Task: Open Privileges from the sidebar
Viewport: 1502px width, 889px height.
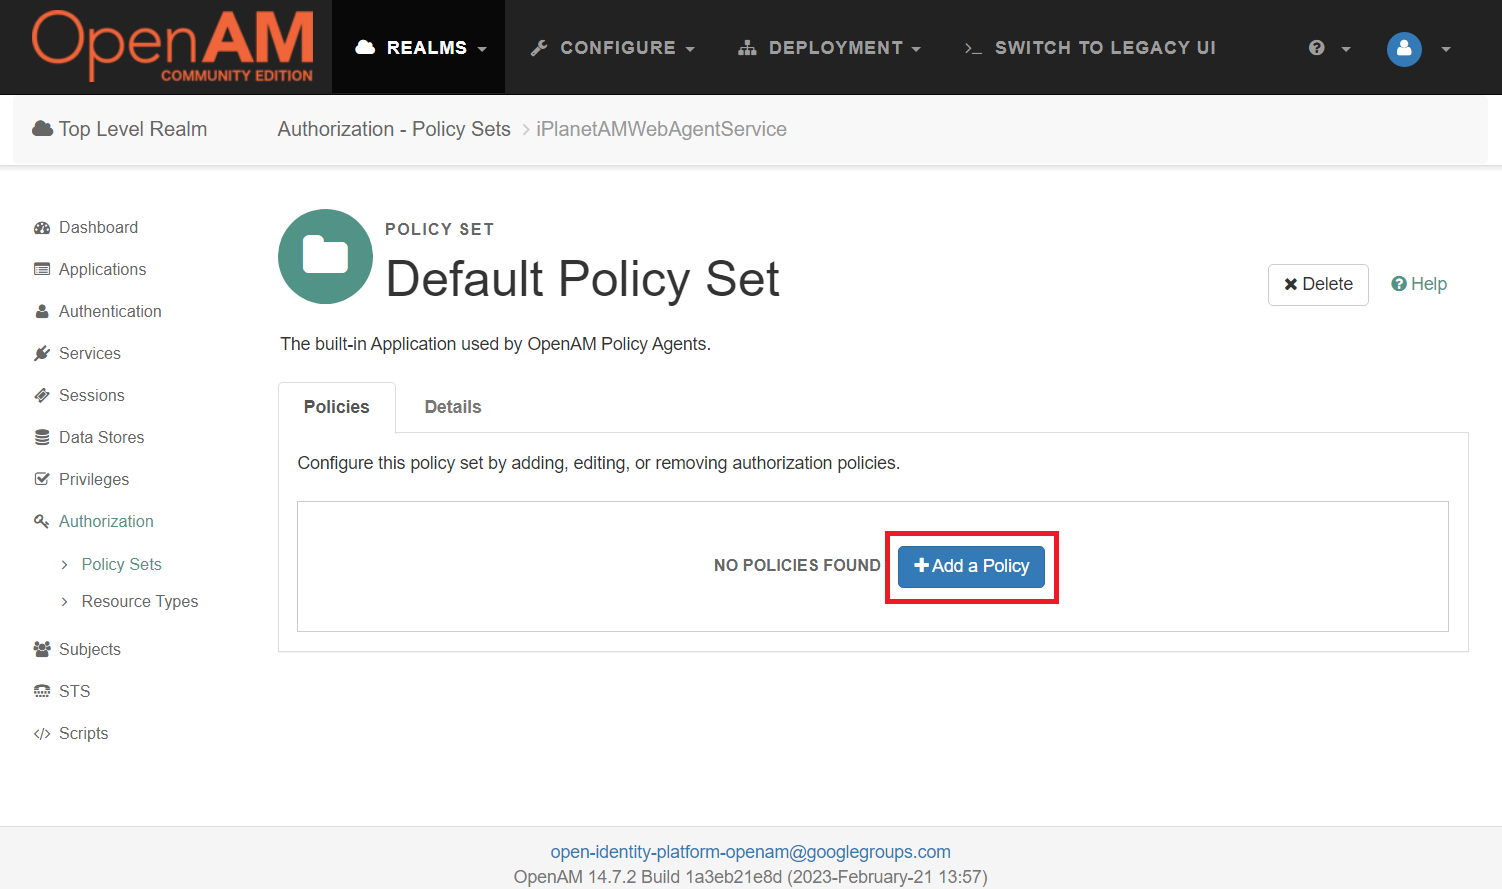Action: [x=94, y=480]
